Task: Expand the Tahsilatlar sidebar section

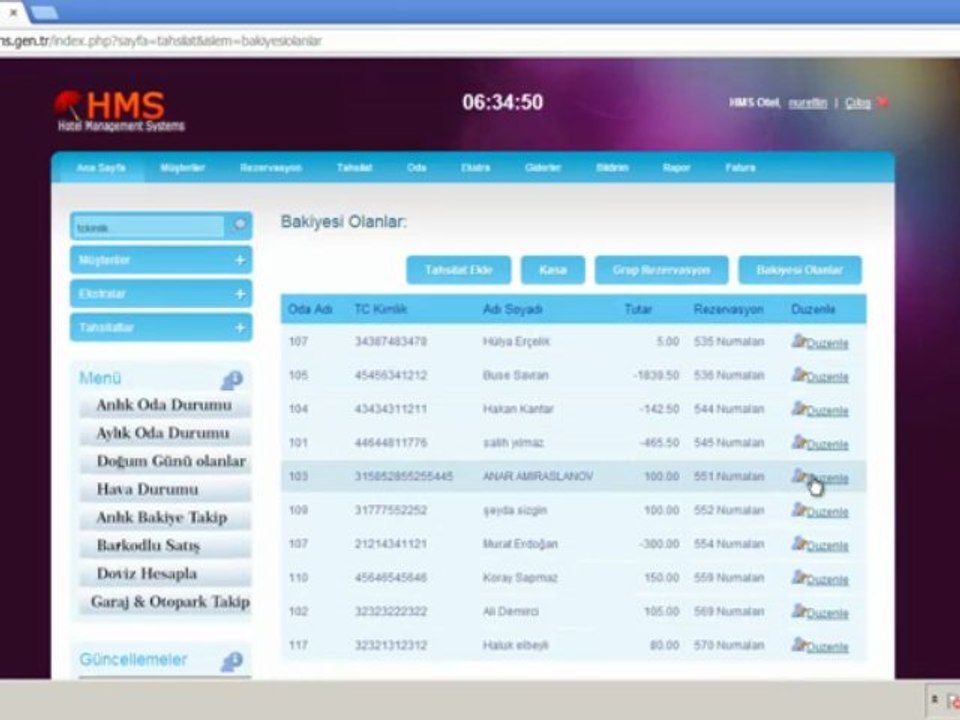Action: pos(161,328)
